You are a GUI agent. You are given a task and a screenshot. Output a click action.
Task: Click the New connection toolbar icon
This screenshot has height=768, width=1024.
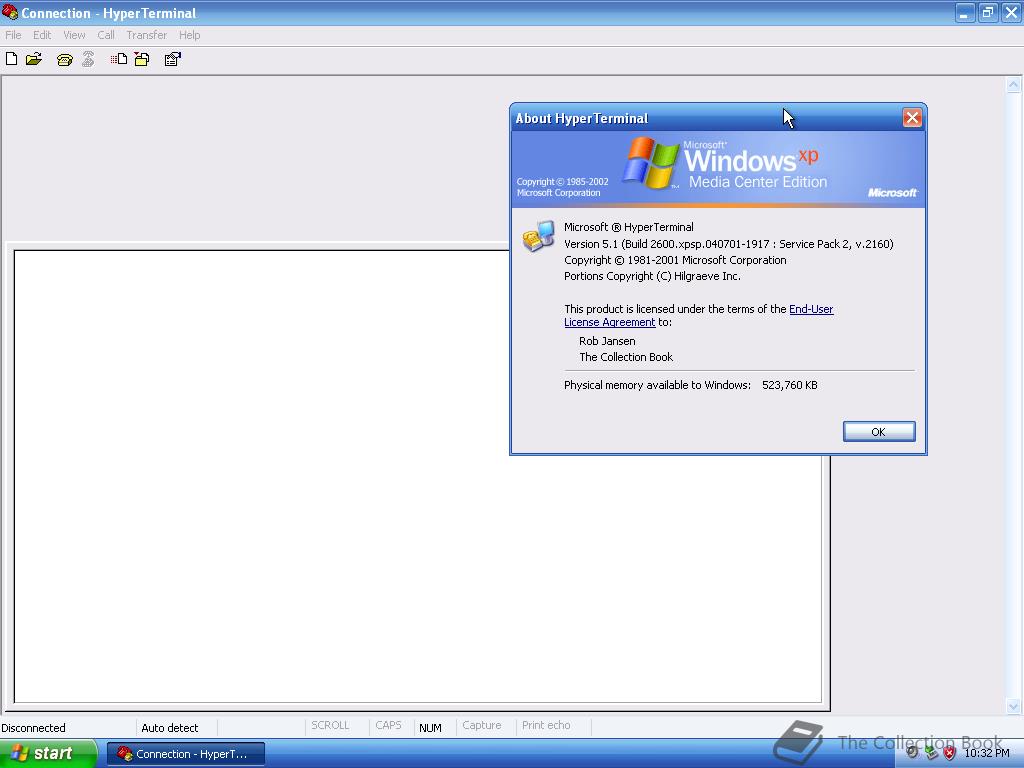click(11, 59)
